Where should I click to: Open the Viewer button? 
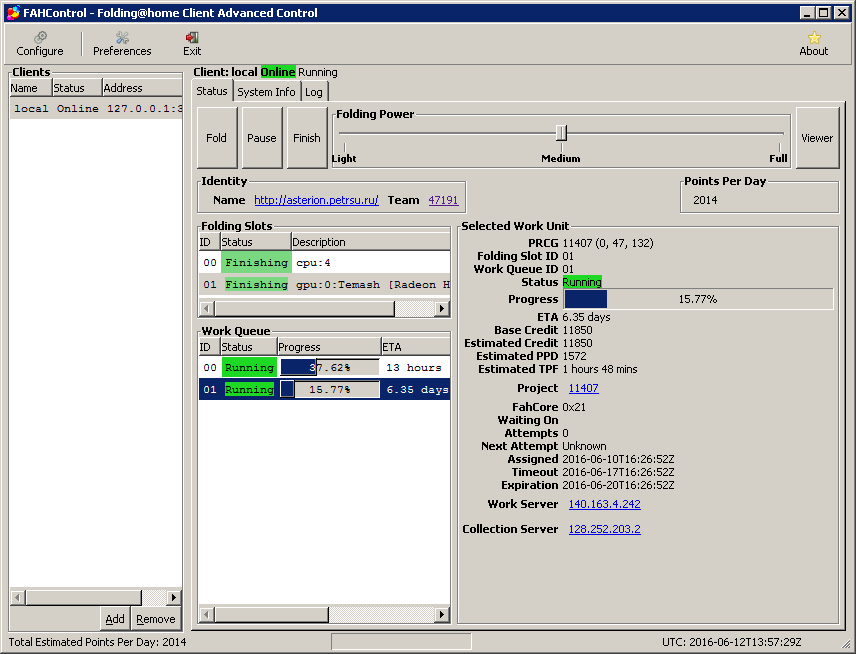(x=817, y=138)
